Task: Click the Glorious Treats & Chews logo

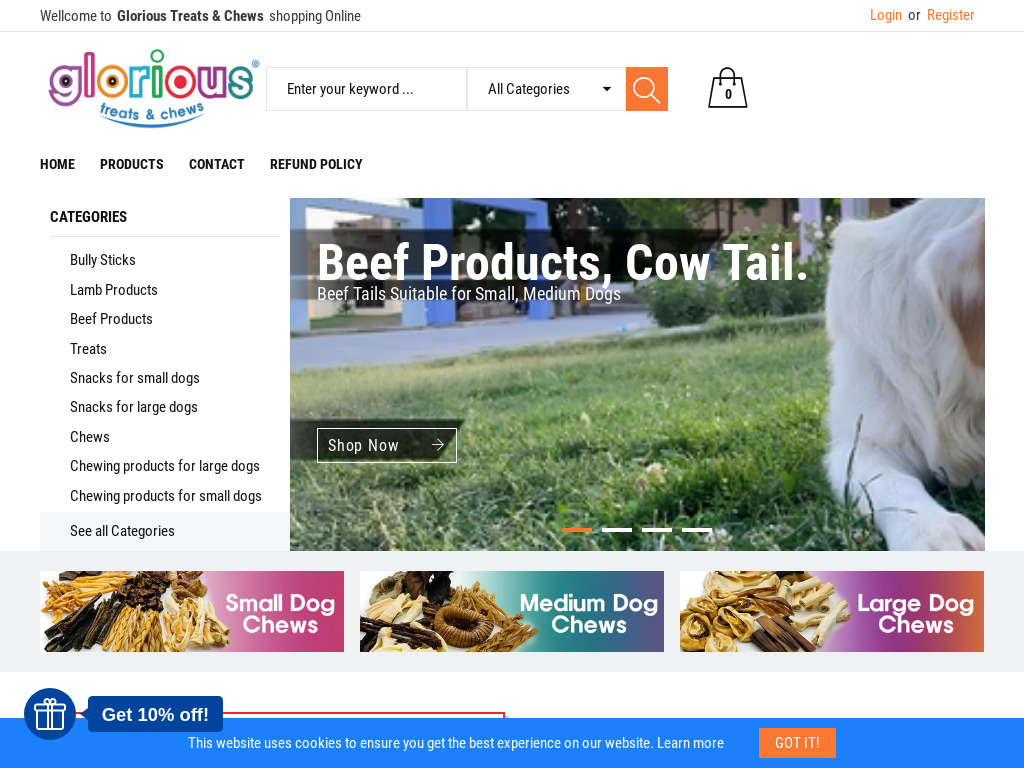Action: (x=153, y=88)
